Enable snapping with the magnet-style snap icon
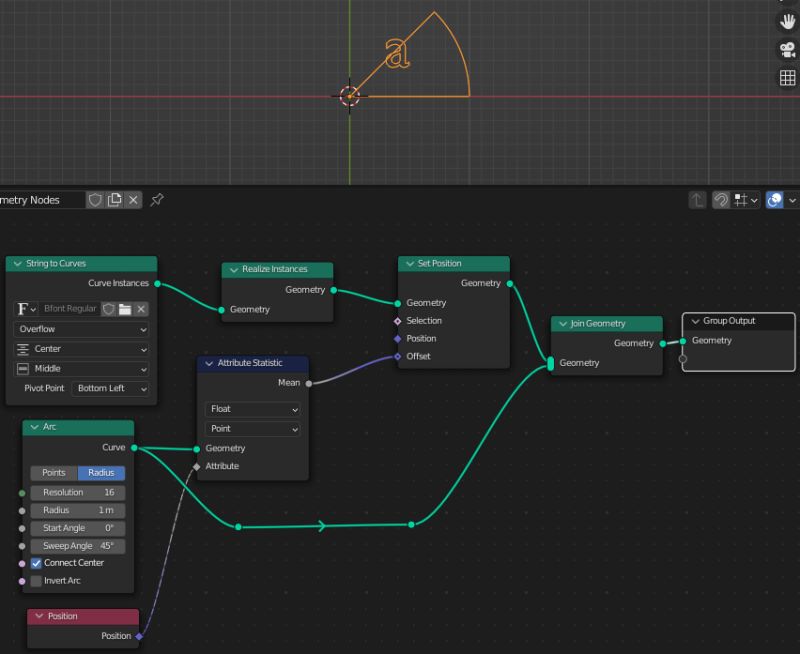The image size is (800, 654). tap(722, 200)
